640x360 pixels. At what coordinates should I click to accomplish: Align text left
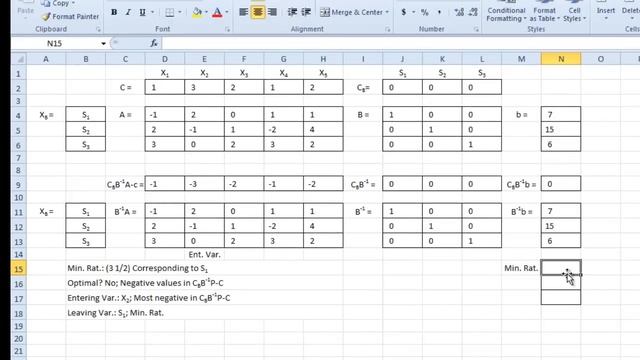point(244,12)
